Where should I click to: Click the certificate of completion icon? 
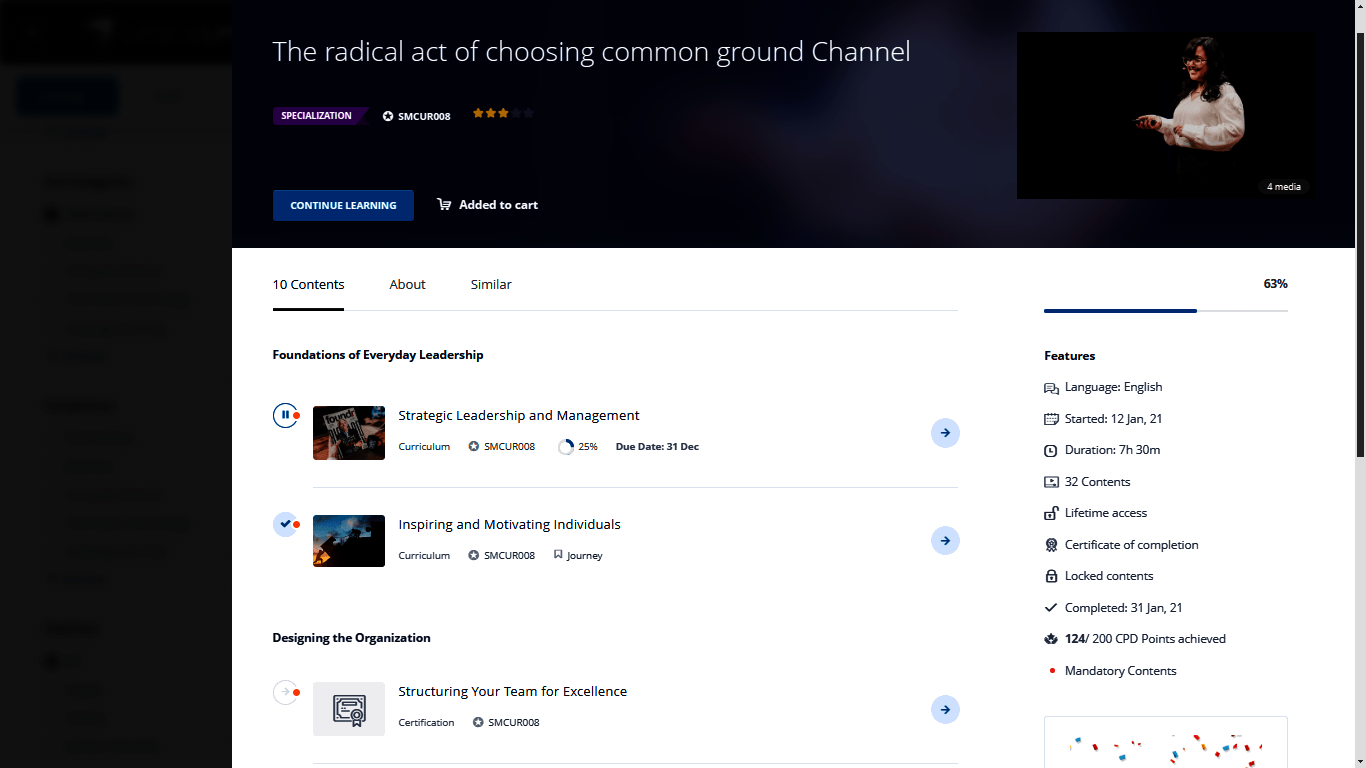pyautogui.click(x=1051, y=545)
